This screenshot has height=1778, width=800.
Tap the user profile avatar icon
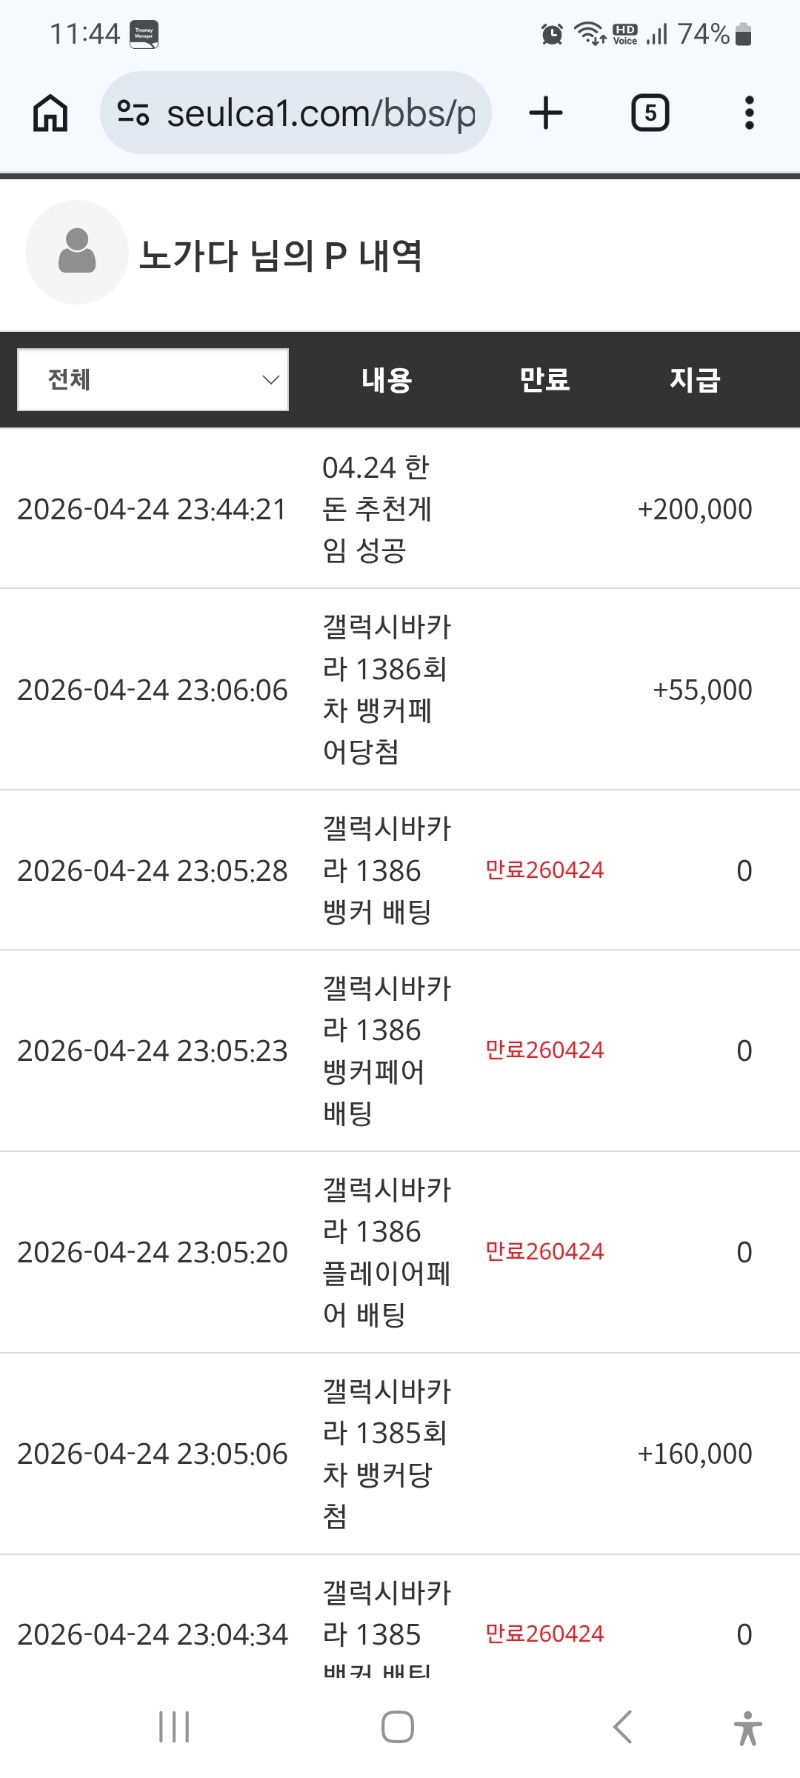[x=77, y=252]
